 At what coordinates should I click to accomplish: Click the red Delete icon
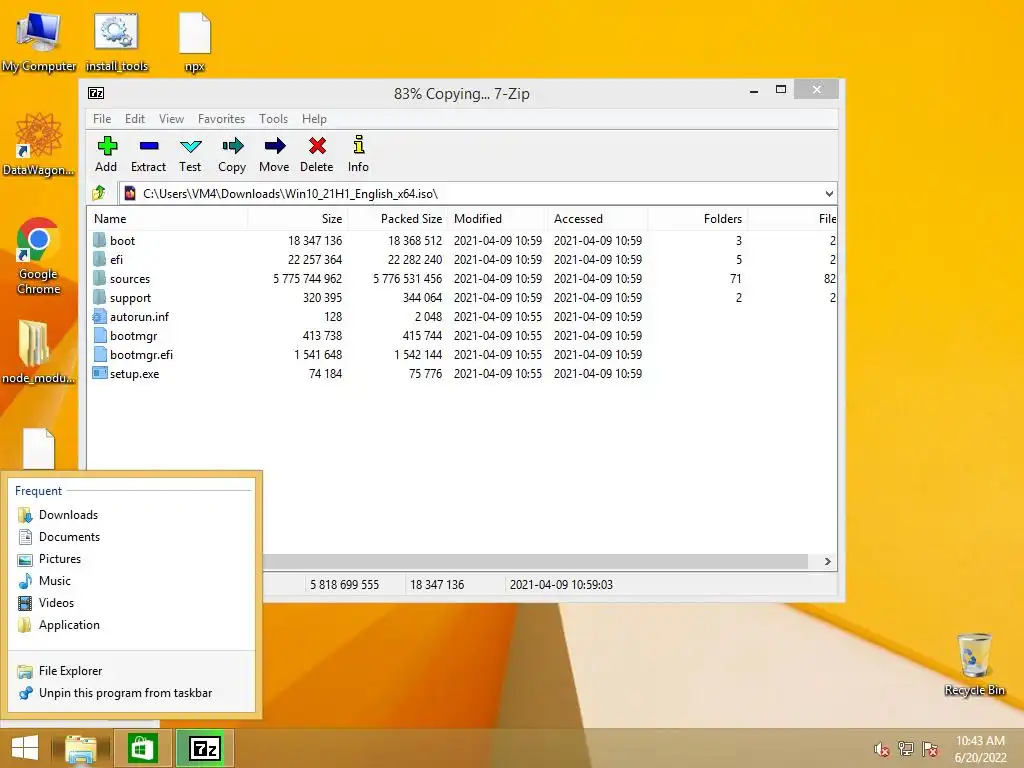pos(317,146)
